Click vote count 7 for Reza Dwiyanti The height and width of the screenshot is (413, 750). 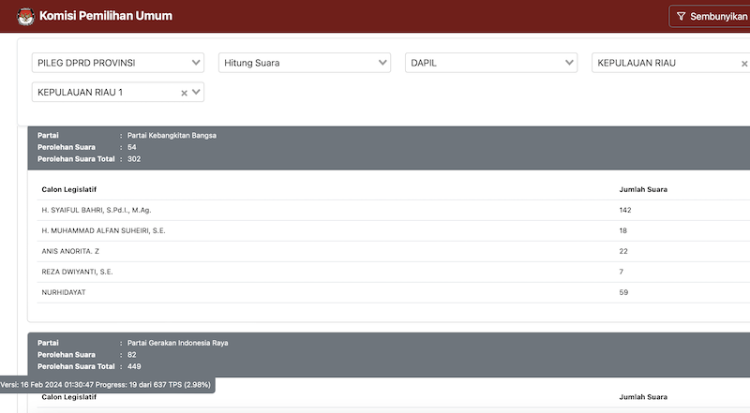pos(621,272)
